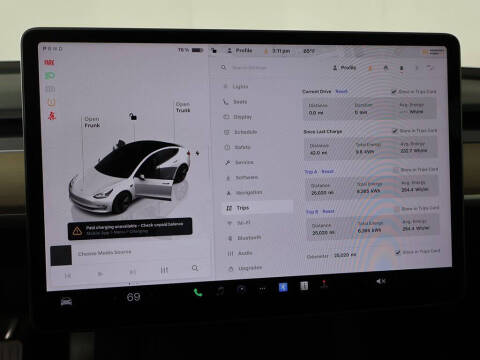Check Trip A Show in Trips Card
This screenshot has width=480, height=360.
coord(396,170)
